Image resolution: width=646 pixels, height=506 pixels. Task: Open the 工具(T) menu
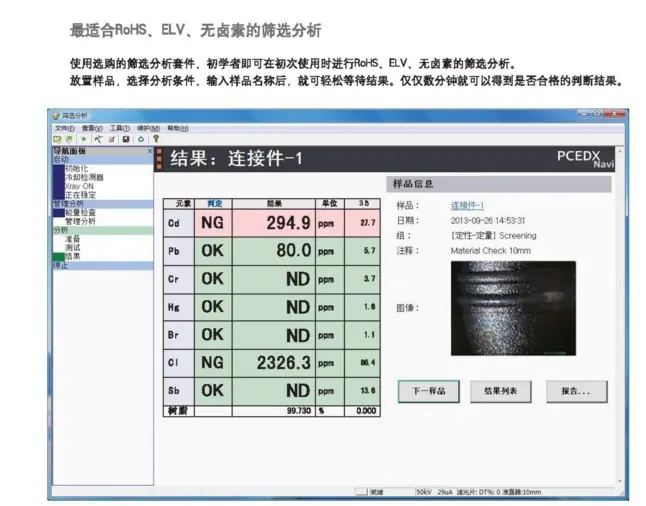[119, 129]
